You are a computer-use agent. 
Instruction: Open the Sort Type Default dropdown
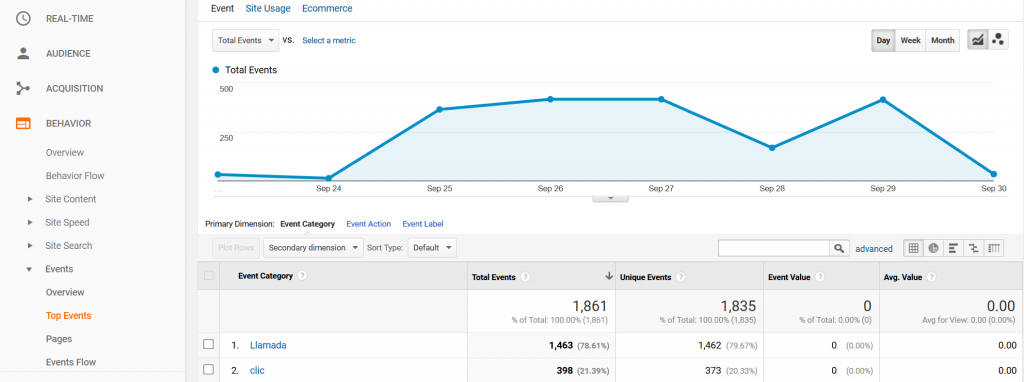[x=432, y=248]
